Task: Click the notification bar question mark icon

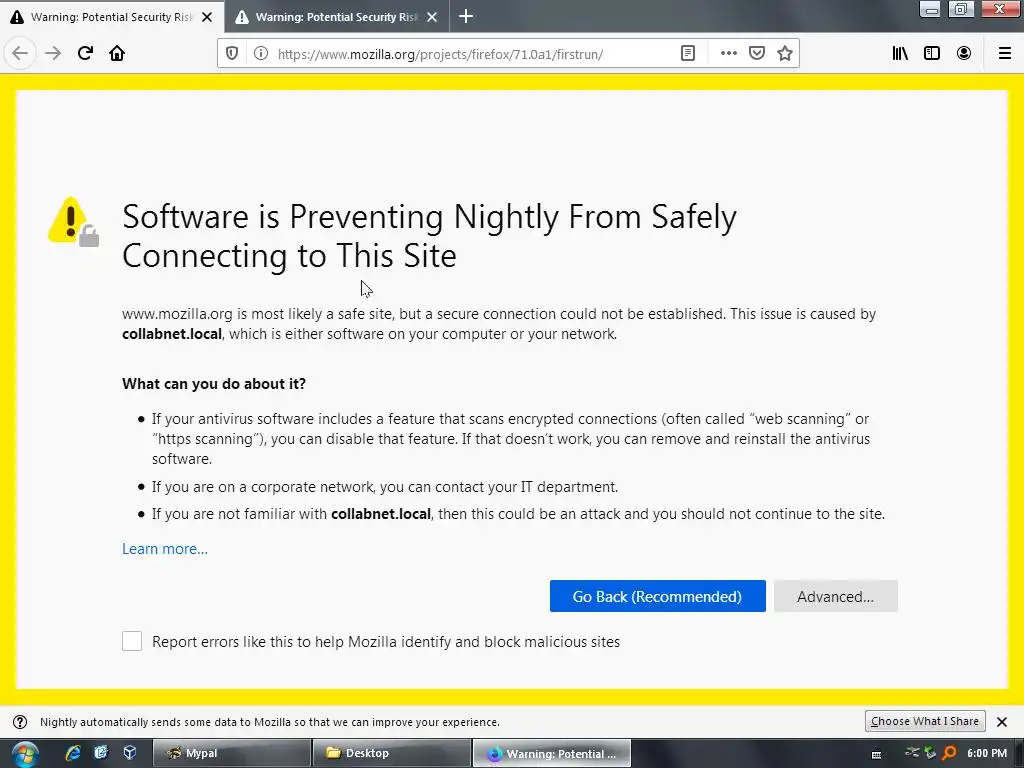Action: (x=20, y=722)
